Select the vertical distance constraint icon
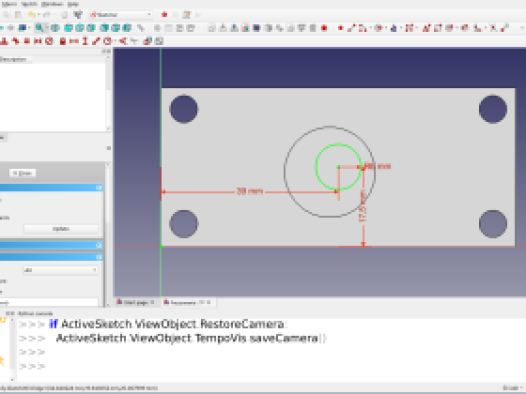 click(85, 41)
